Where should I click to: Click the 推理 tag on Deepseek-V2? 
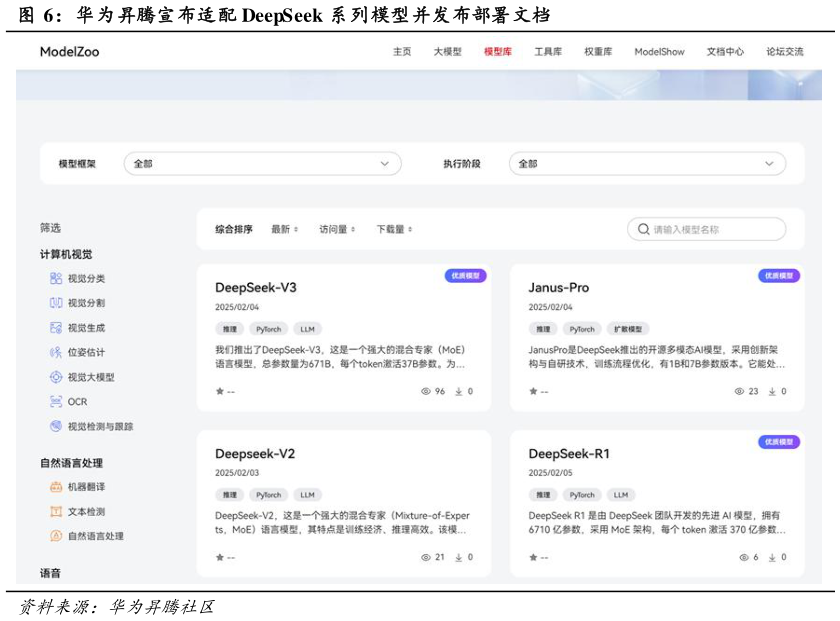click(229, 494)
